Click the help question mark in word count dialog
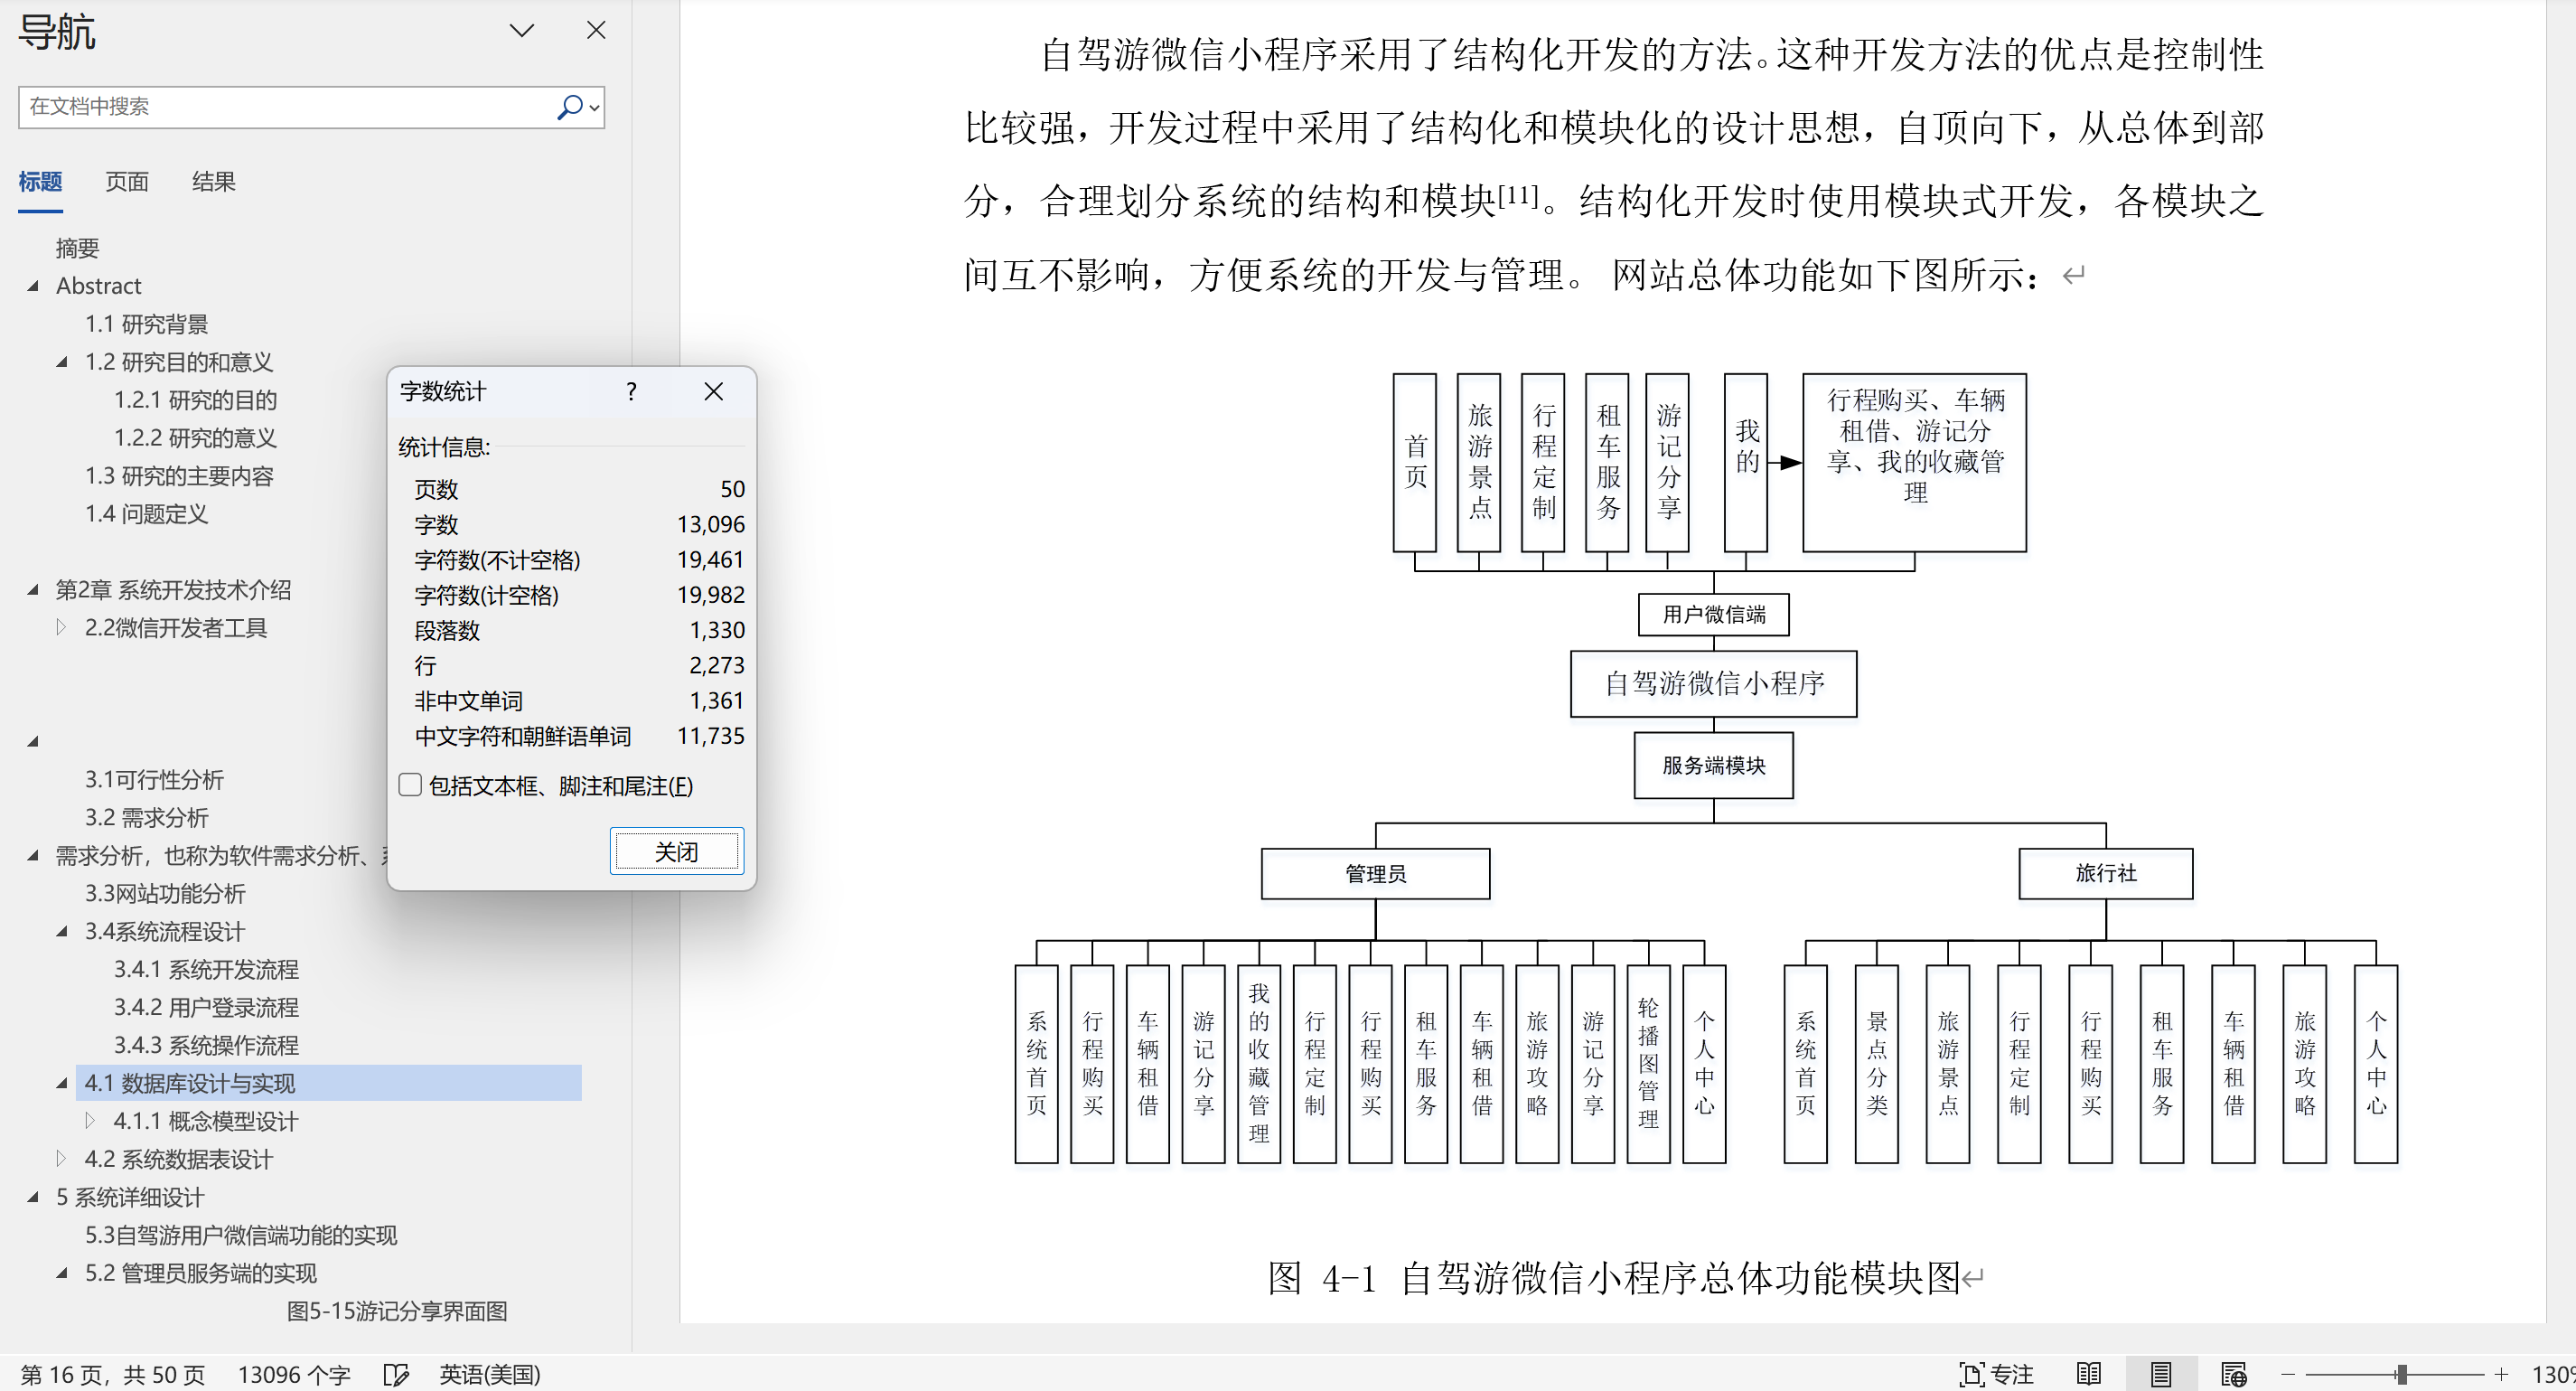The width and height of the screenshot is (2576, 1391). pos(631,391)
